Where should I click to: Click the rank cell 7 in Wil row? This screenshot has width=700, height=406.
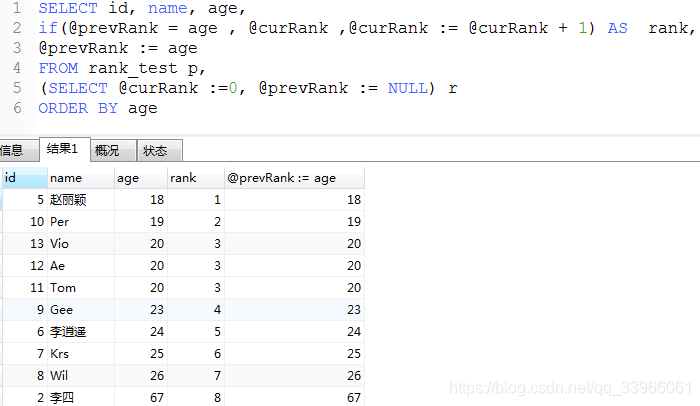point(196,376)
